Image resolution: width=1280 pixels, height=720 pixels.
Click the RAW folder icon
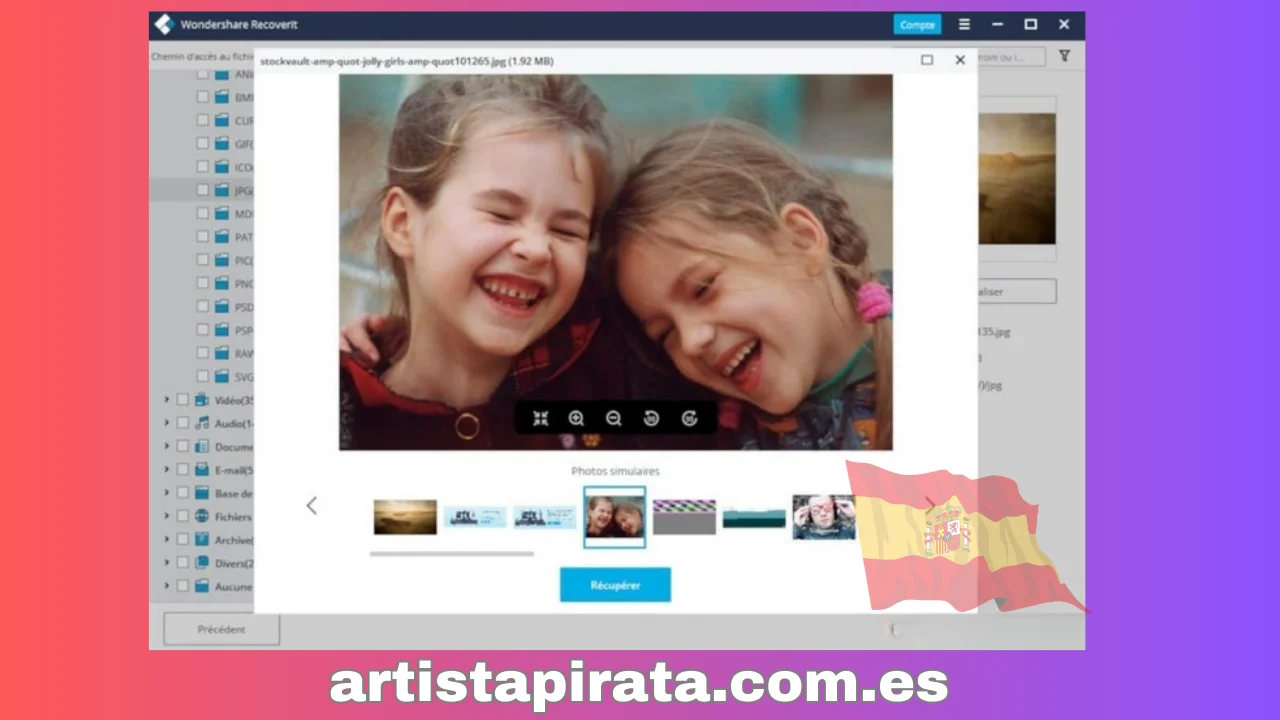click(x=221, y=353)
